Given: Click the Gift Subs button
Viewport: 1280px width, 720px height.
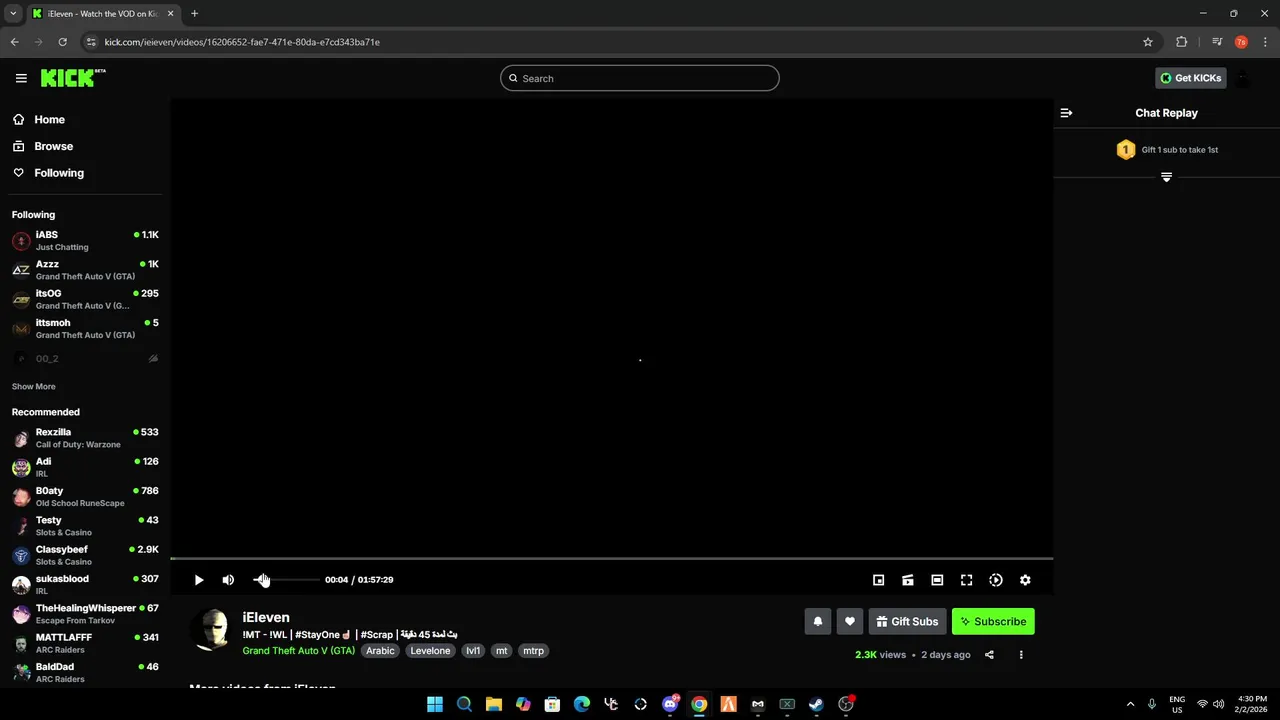Looking at the screenshot, I should tap(907, 621).
